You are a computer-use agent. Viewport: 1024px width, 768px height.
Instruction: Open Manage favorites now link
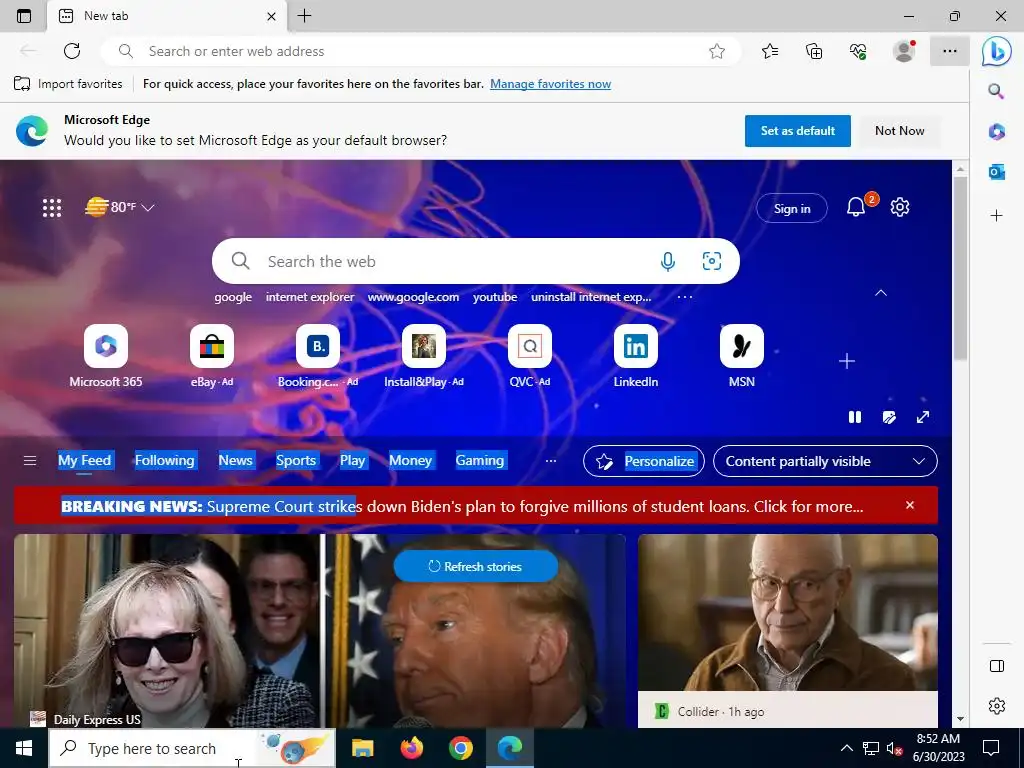(x=551, y=84)
